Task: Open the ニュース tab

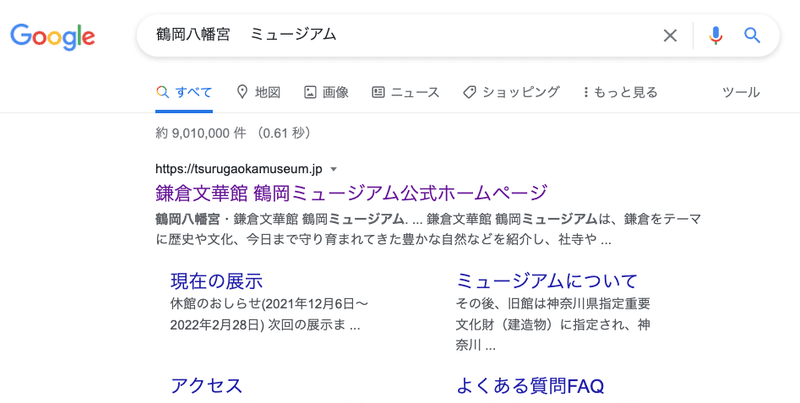Action: 406,92
